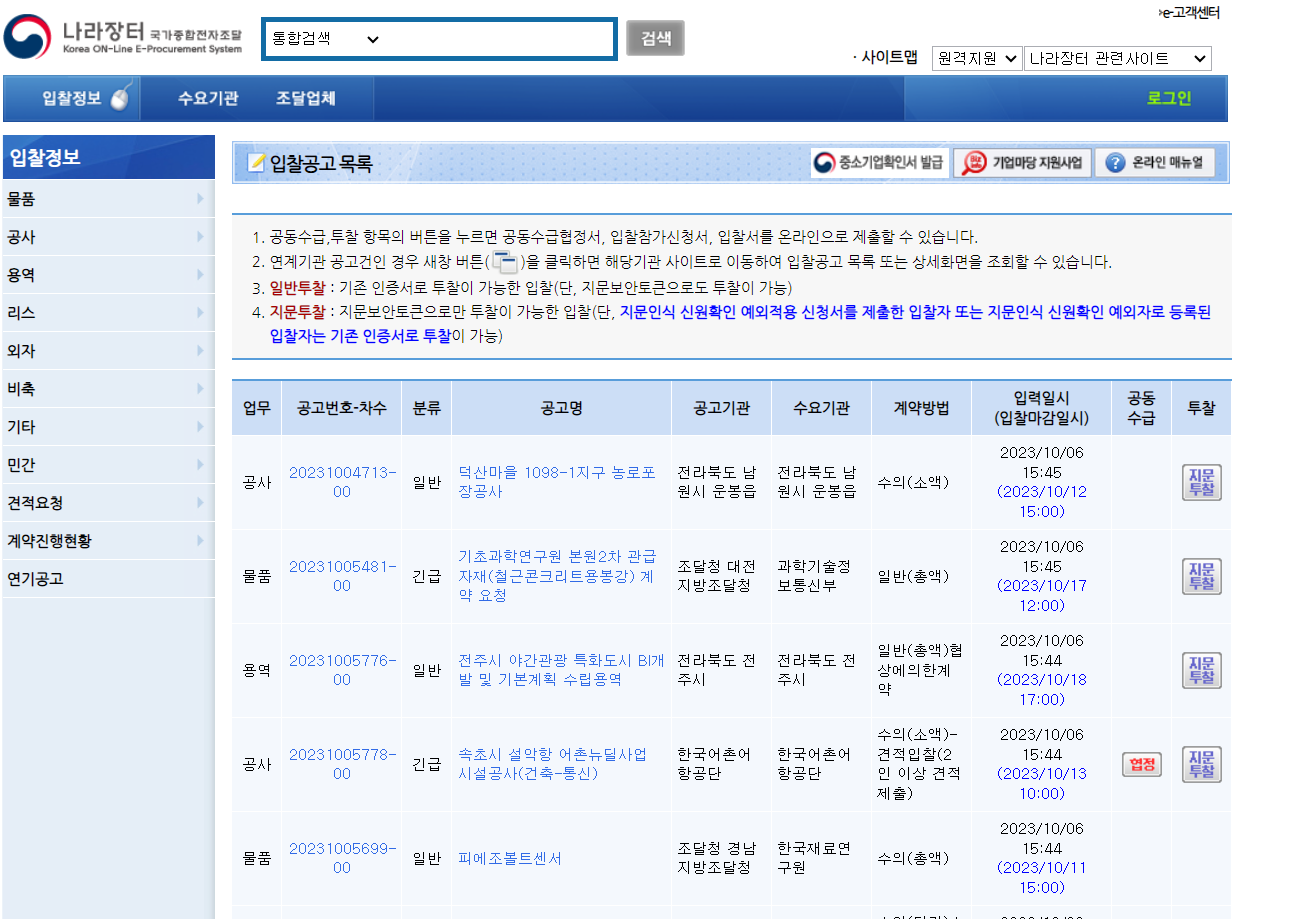Screen dimensions: 1290x919
Task: Click 지문투찰 for 전주시 야간관광 용역
Action: tap(1200, 670)
